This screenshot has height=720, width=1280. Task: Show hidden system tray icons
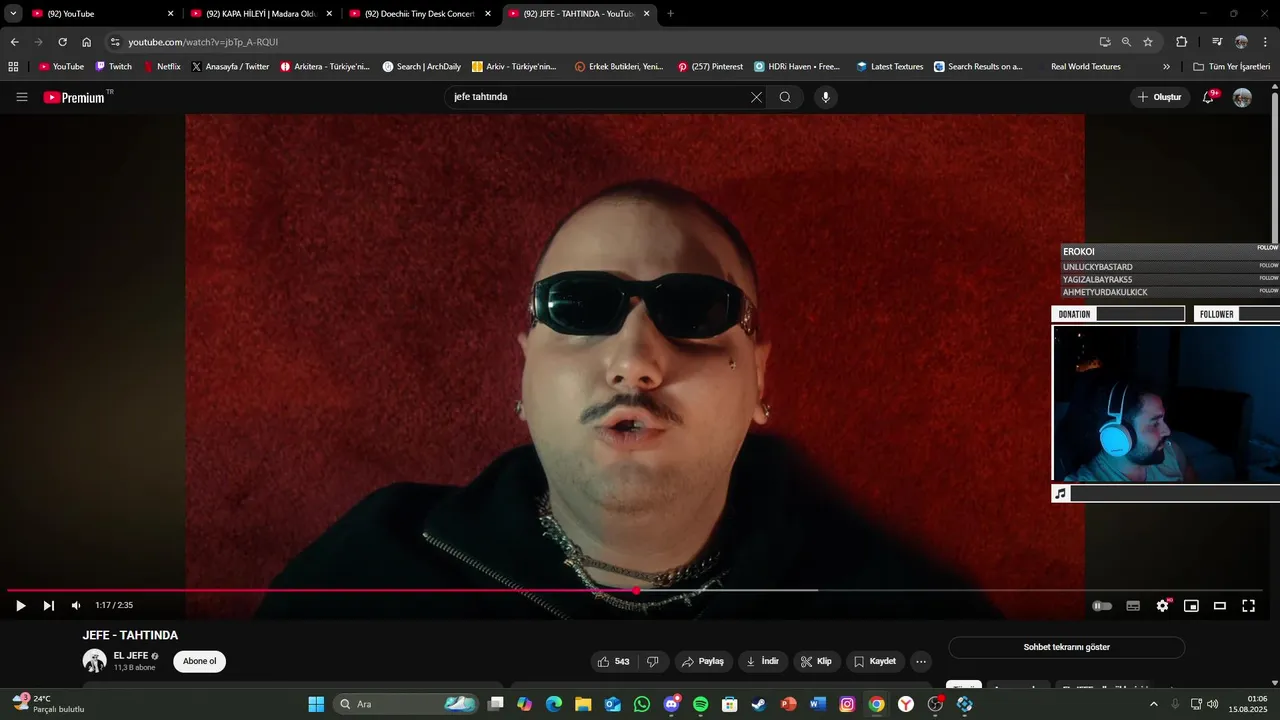(1154, 704)
